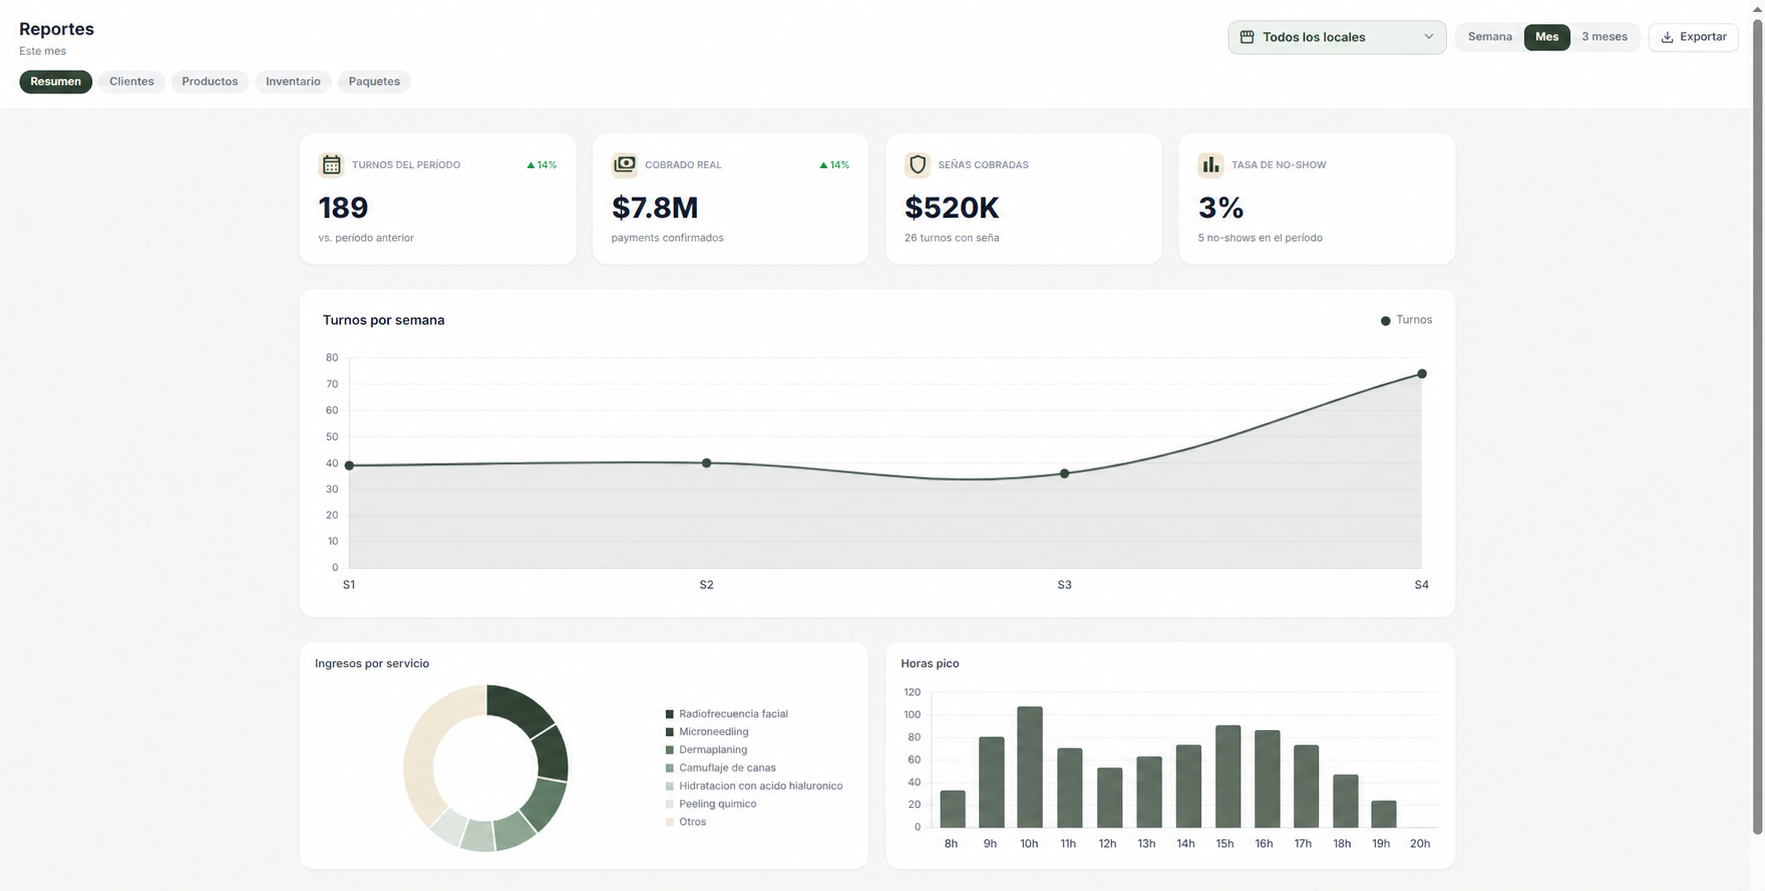This screenshot has width=1765, height=891.
Task: Click the 8h bar in Horas pico
Action: [x=953, y=809]
